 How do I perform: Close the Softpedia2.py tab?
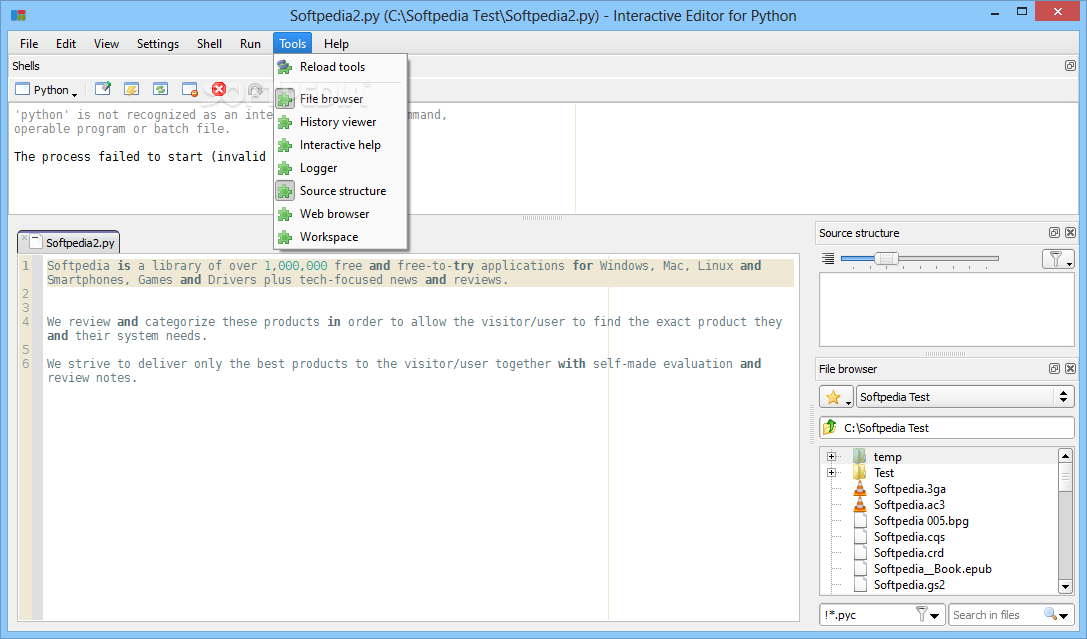[24, 238]
